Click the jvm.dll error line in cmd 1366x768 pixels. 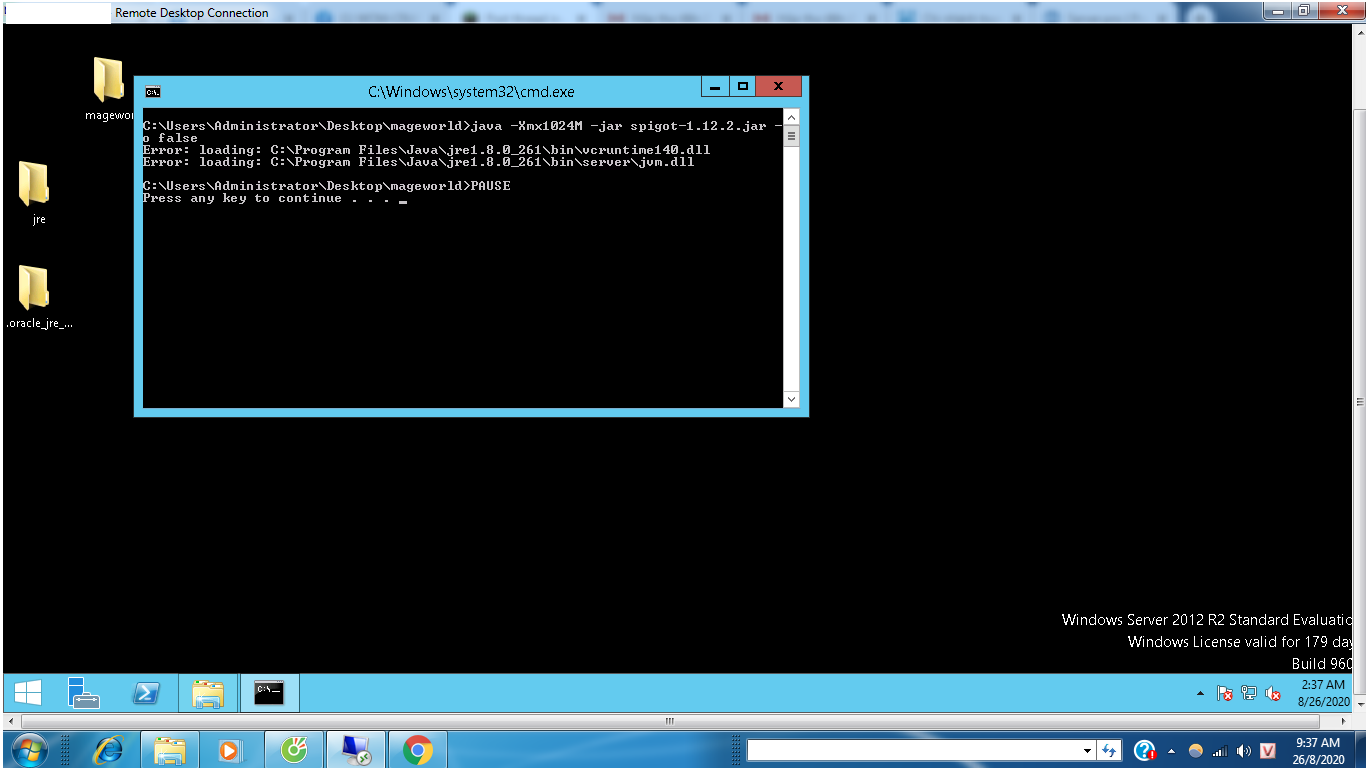pyautogui.click(x=419, y=162)
